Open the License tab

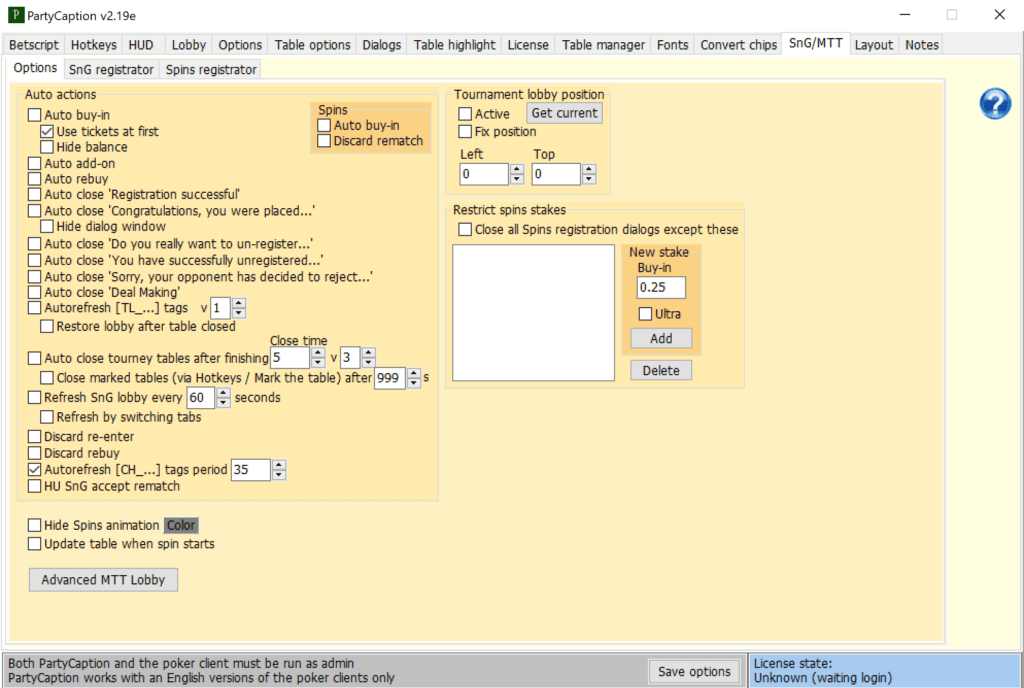coord(528,45)
